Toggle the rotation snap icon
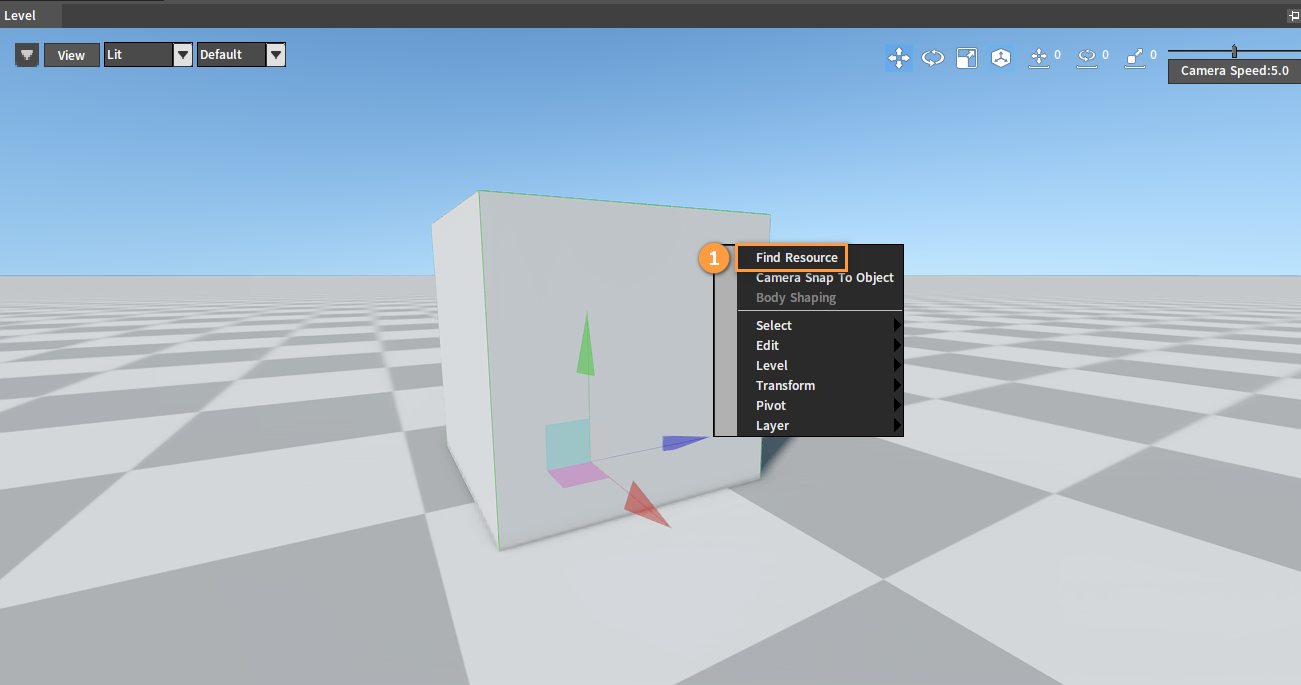This screenshot has width=1301, height=685. click(1087, 58)
